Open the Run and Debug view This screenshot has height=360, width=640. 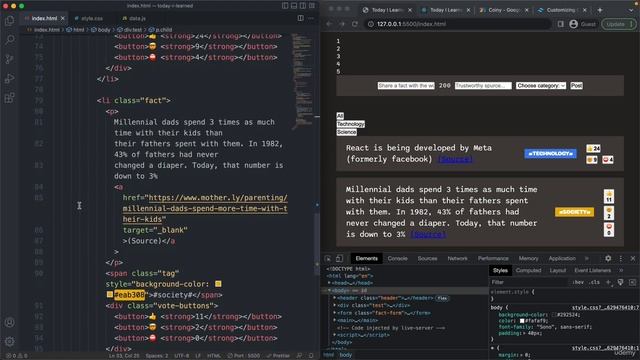tap(10, 78)
